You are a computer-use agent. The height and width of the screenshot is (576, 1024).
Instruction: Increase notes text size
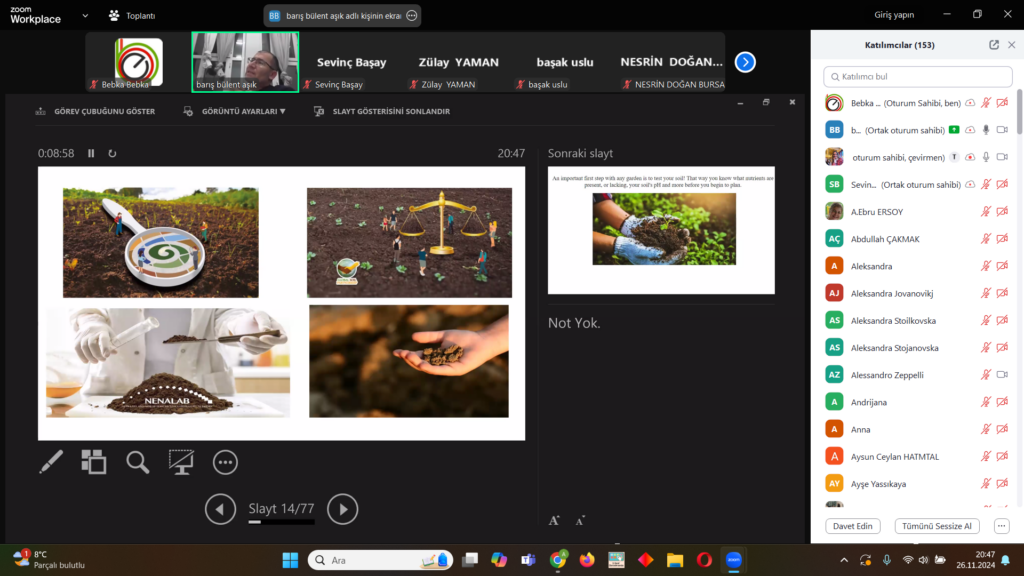(555, 520)
